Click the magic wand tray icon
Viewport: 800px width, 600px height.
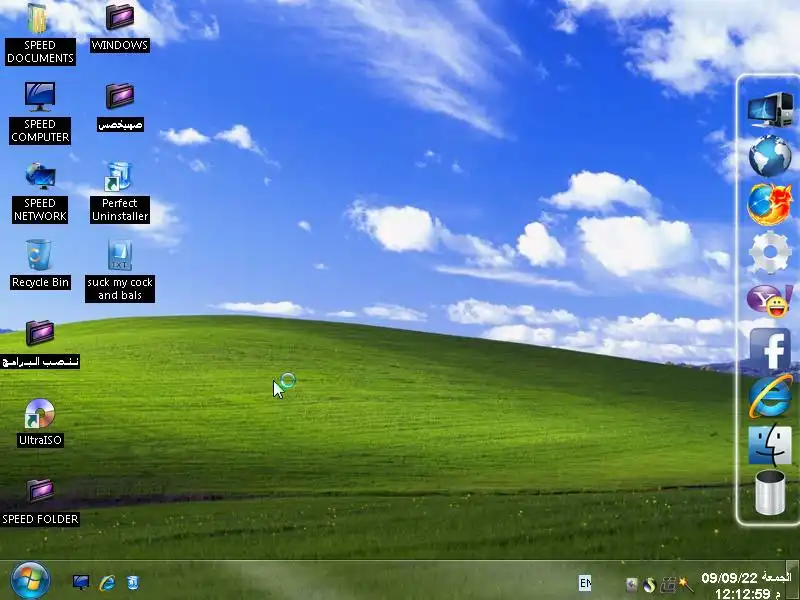[686, 584]
